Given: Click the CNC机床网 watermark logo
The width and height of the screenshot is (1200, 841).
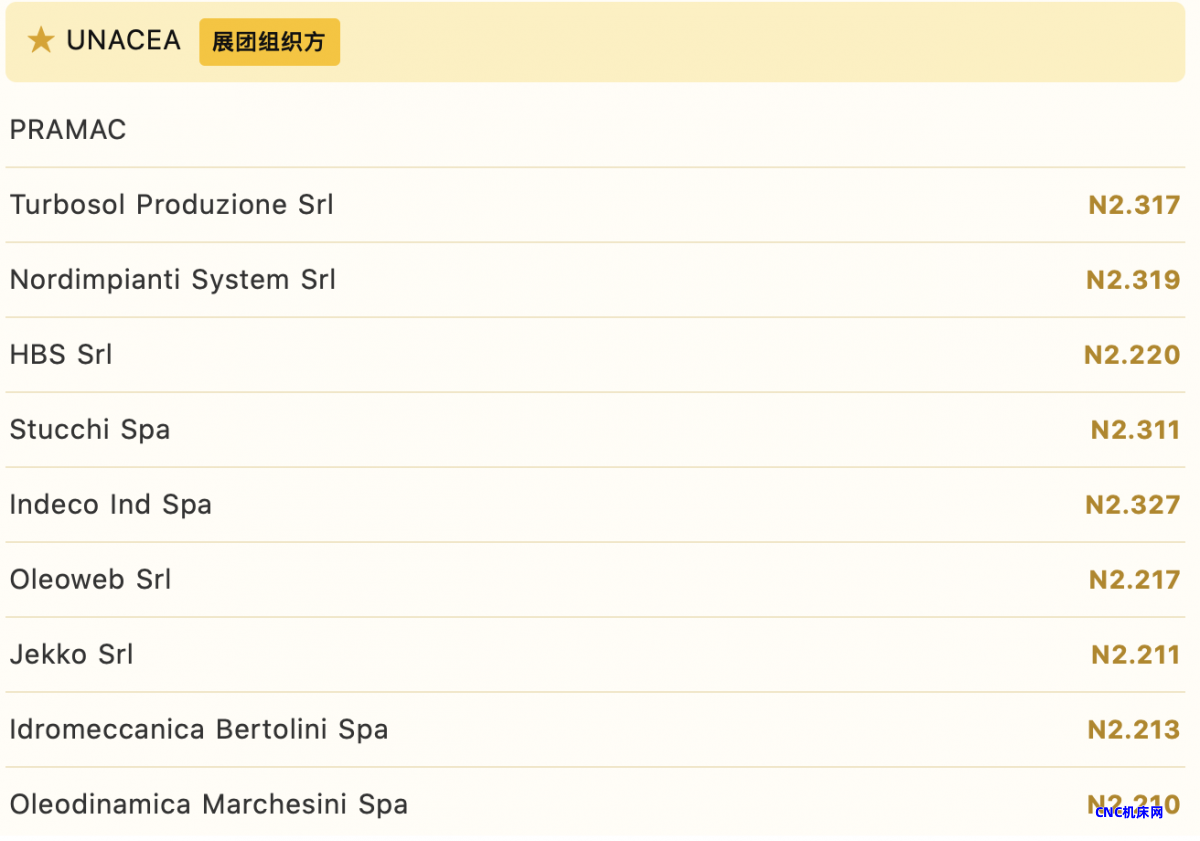Looking at the screenshot, I should tap(1129, 812).
